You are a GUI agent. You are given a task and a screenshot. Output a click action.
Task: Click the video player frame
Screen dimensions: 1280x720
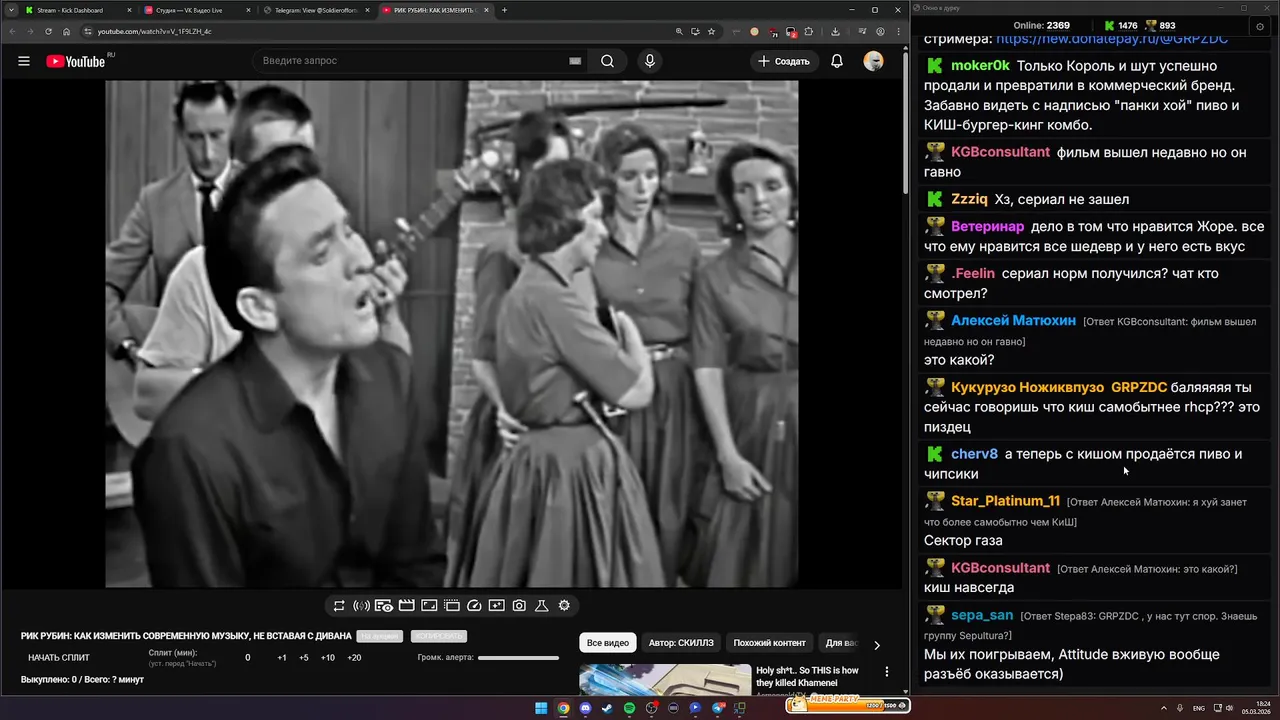452,334
